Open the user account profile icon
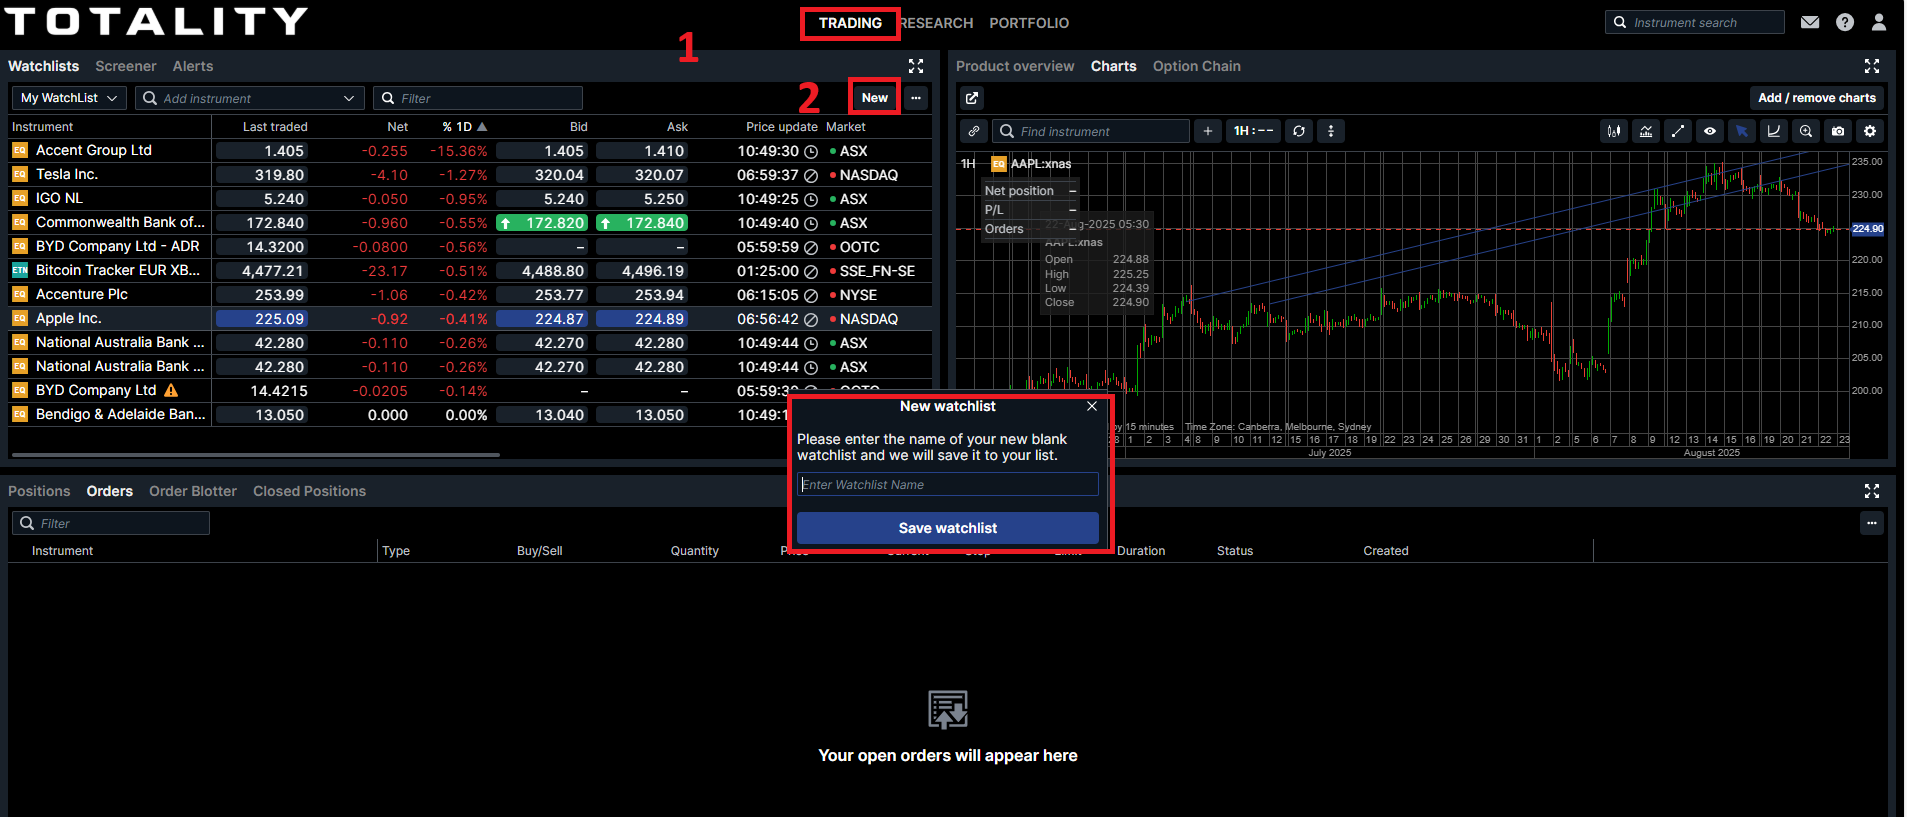The height and width of the screenshot is (817, 1907). pos(1879,22)
